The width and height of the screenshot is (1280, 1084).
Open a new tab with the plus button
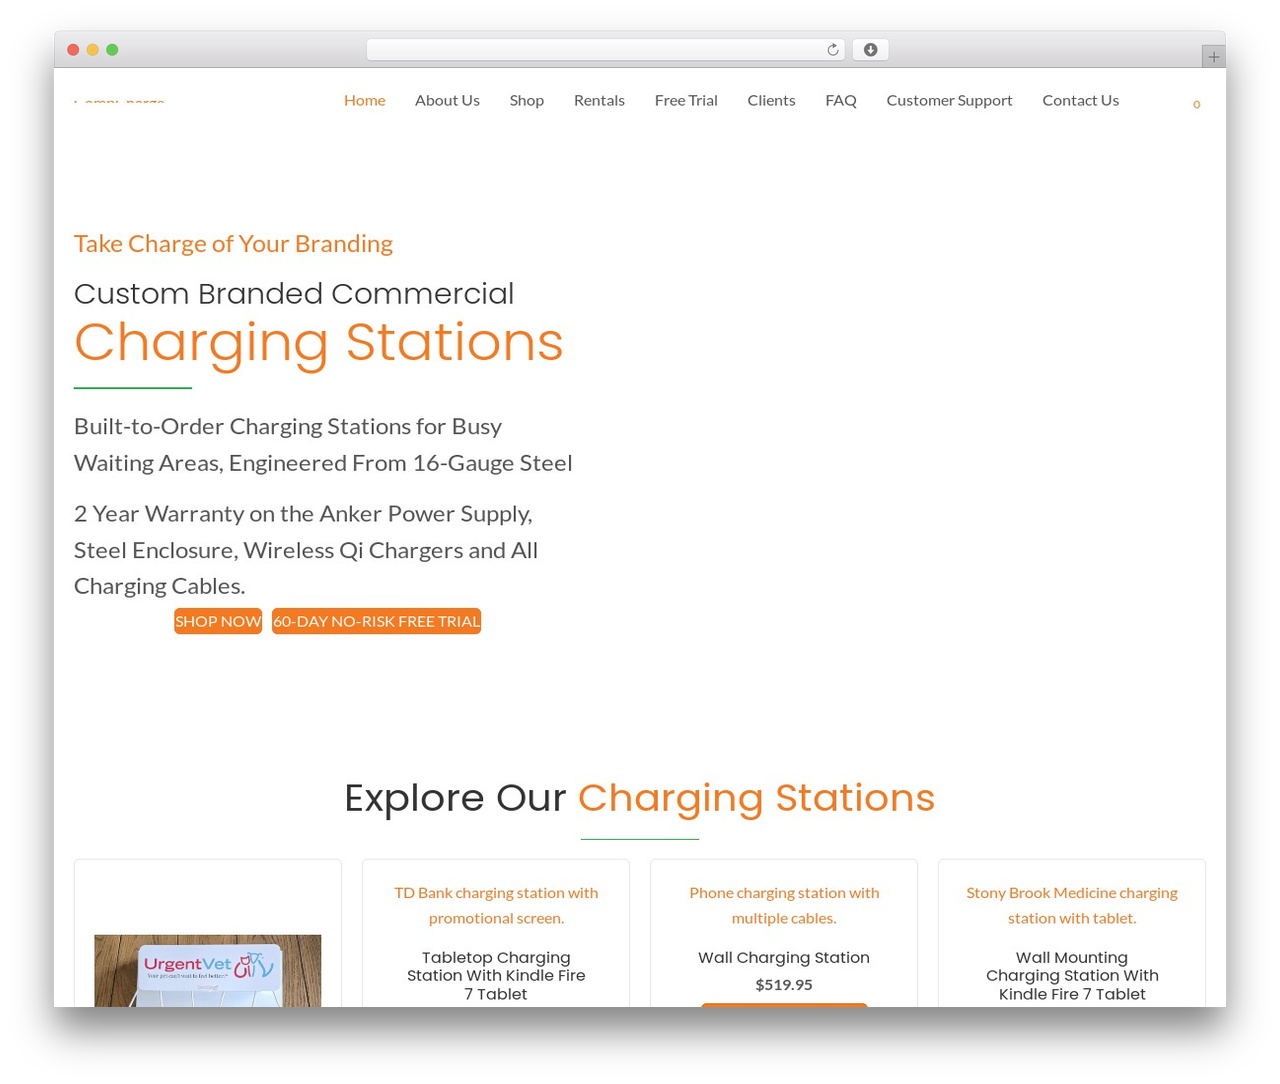click(x=1213, y=57)
